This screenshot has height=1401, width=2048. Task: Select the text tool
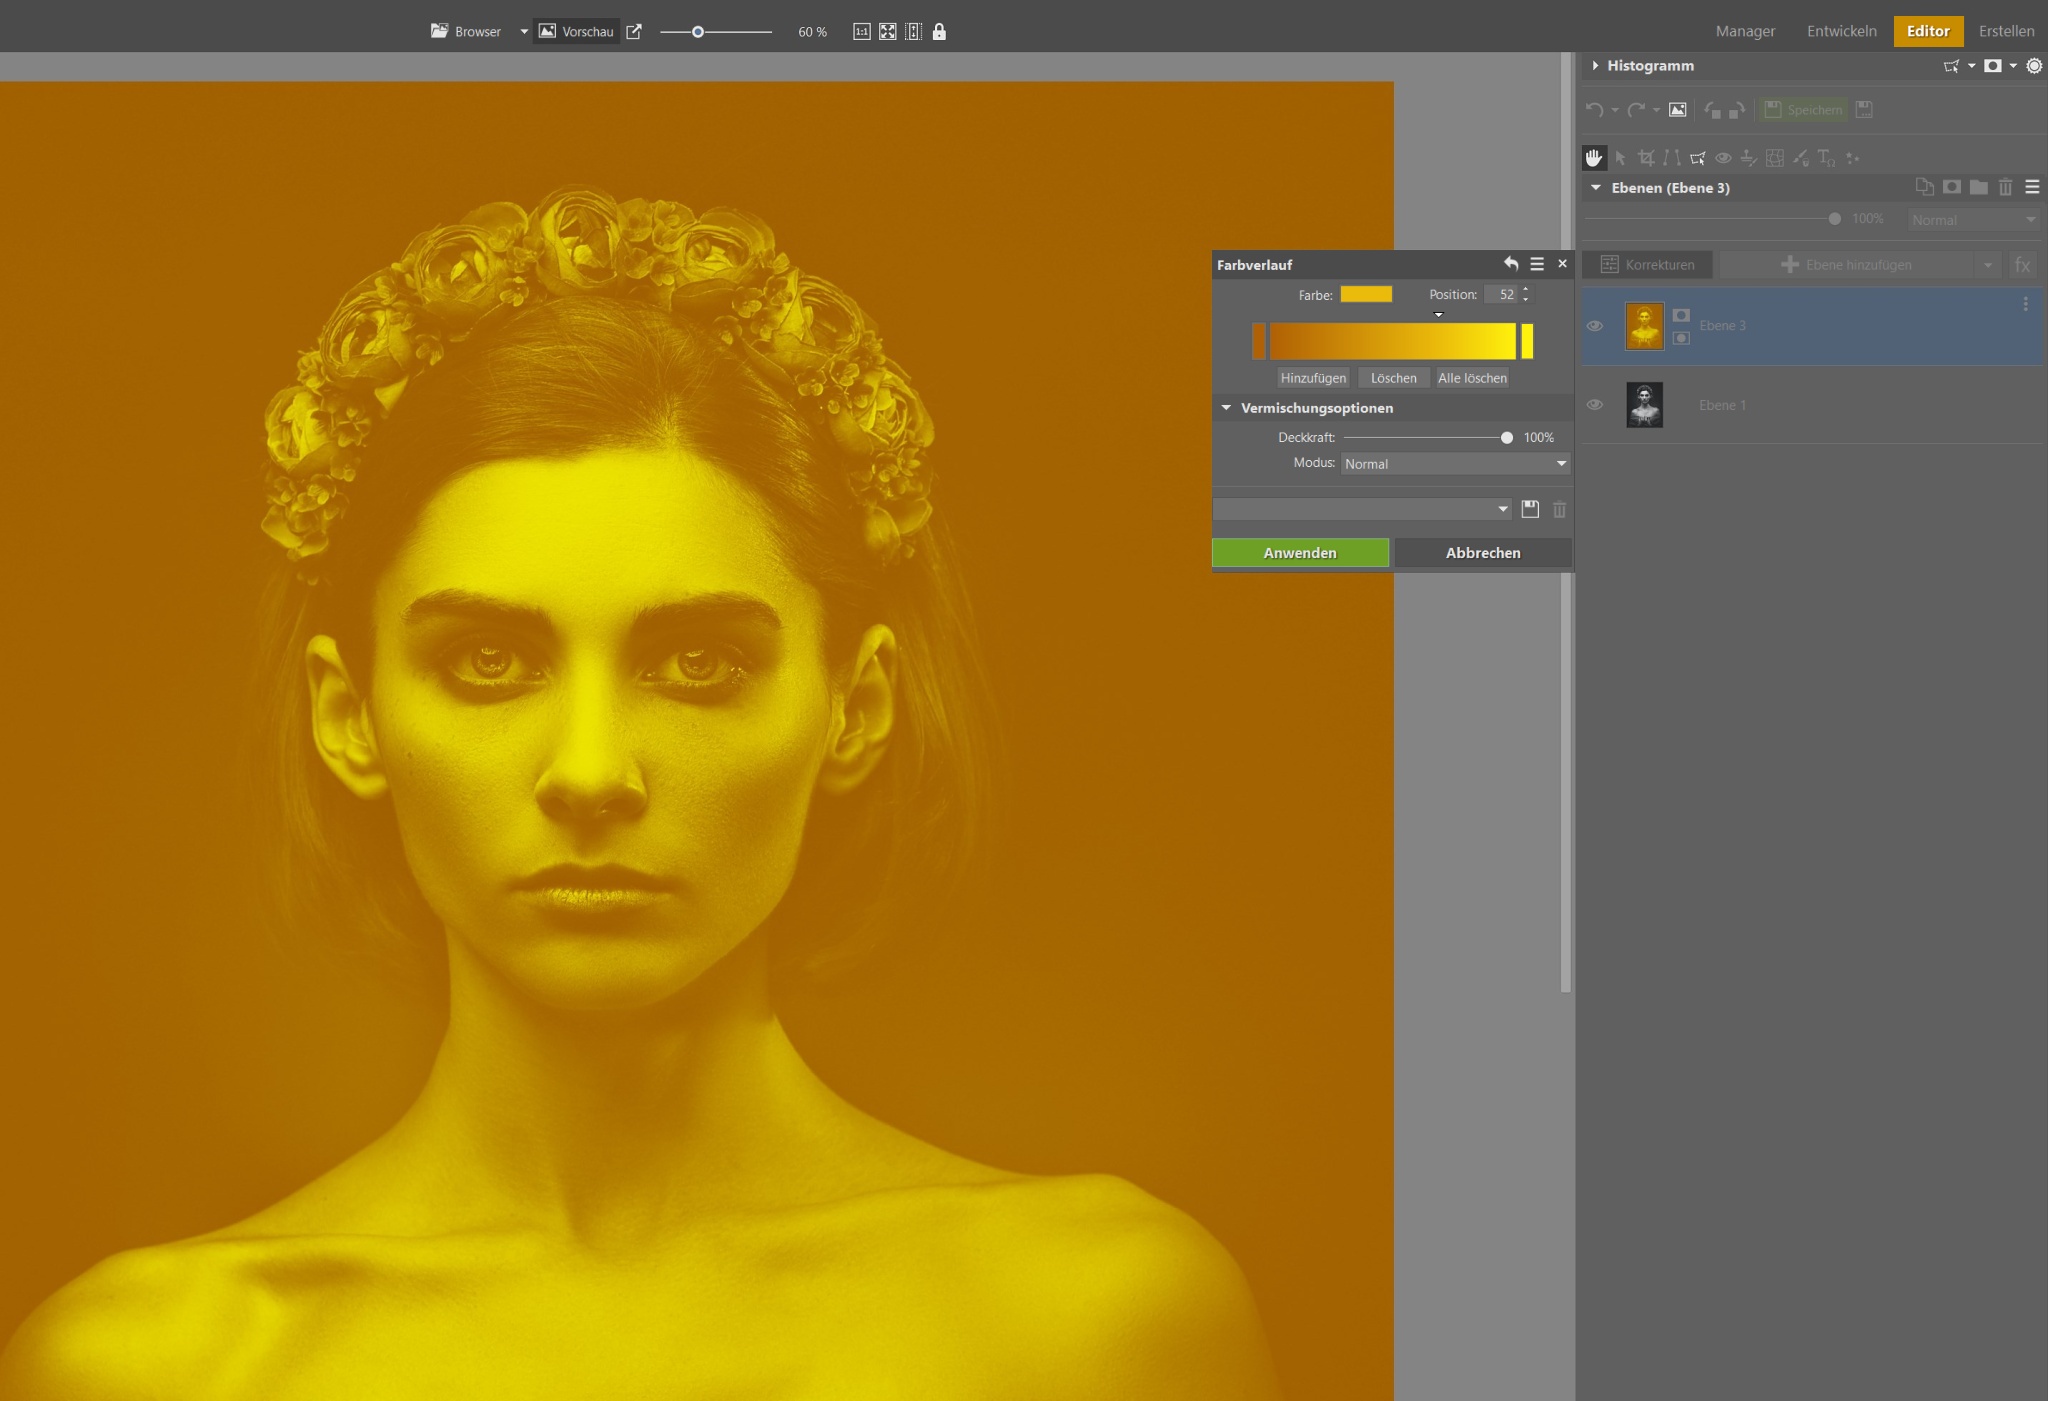[1827, 158]
